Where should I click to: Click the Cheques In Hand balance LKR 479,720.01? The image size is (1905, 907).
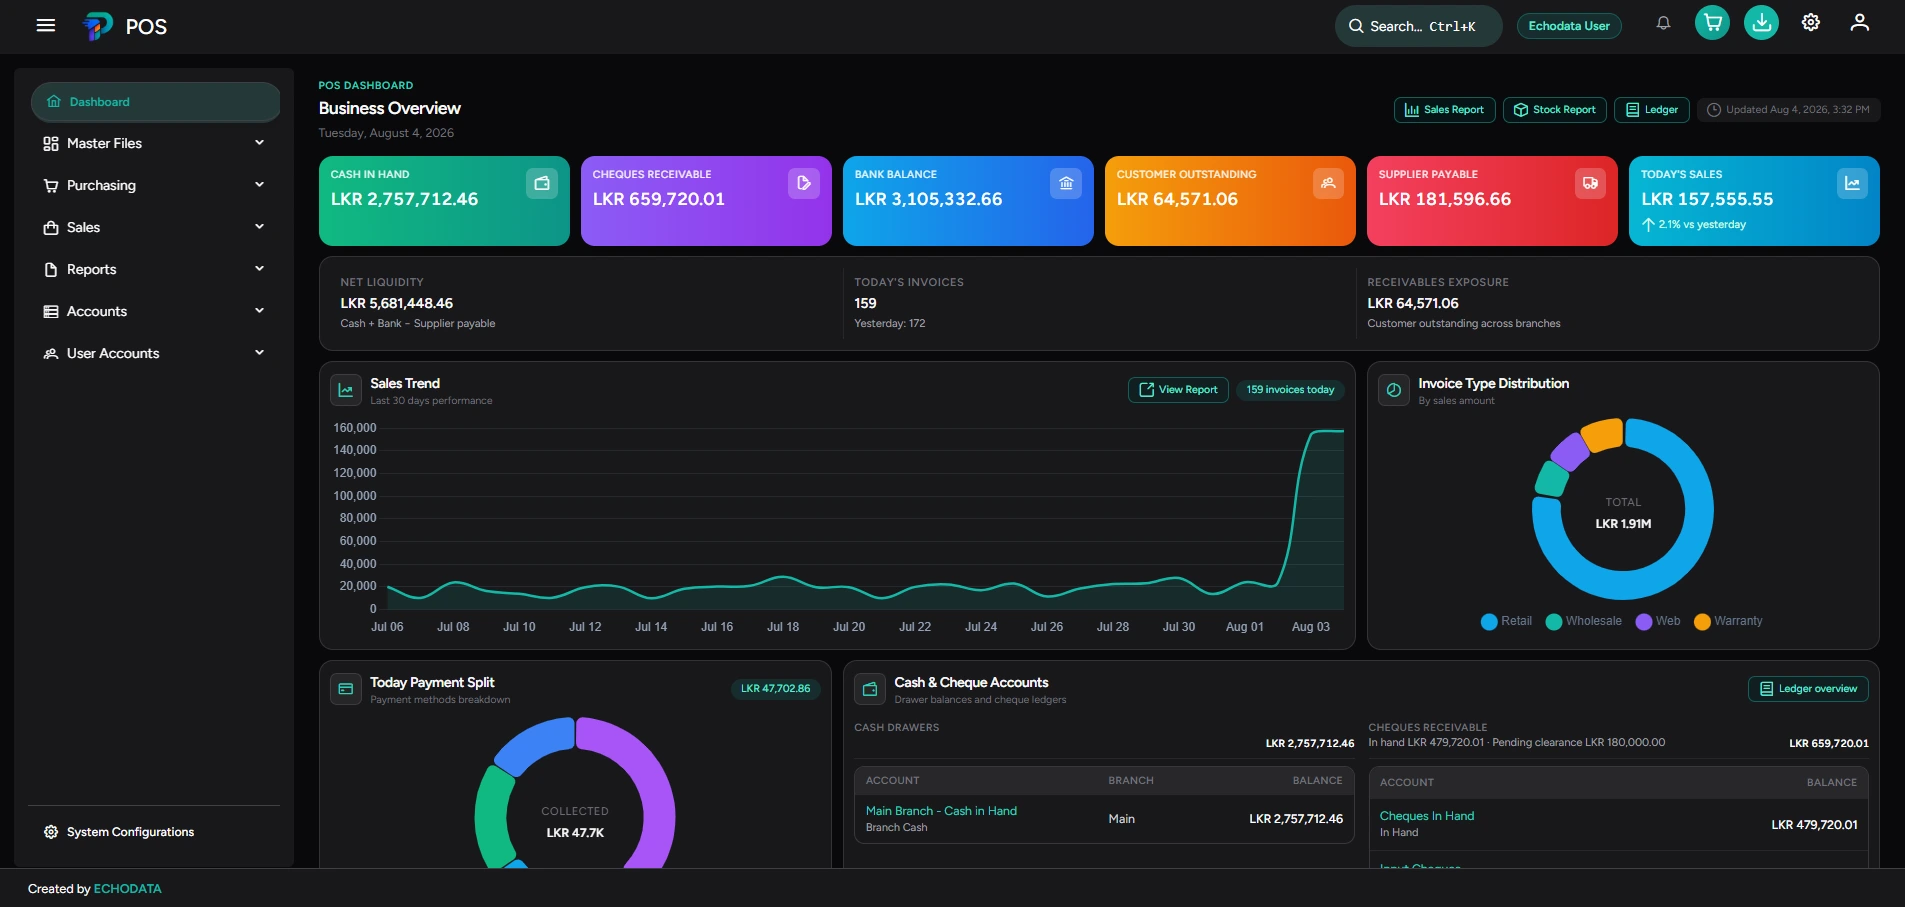pyautogui.click(x=1814, y=825)
